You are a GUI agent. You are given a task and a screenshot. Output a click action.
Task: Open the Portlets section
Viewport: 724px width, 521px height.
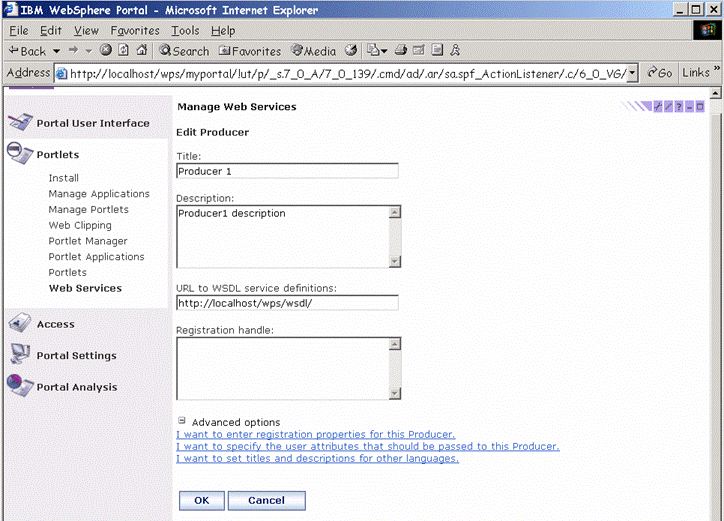click(58, 155)
